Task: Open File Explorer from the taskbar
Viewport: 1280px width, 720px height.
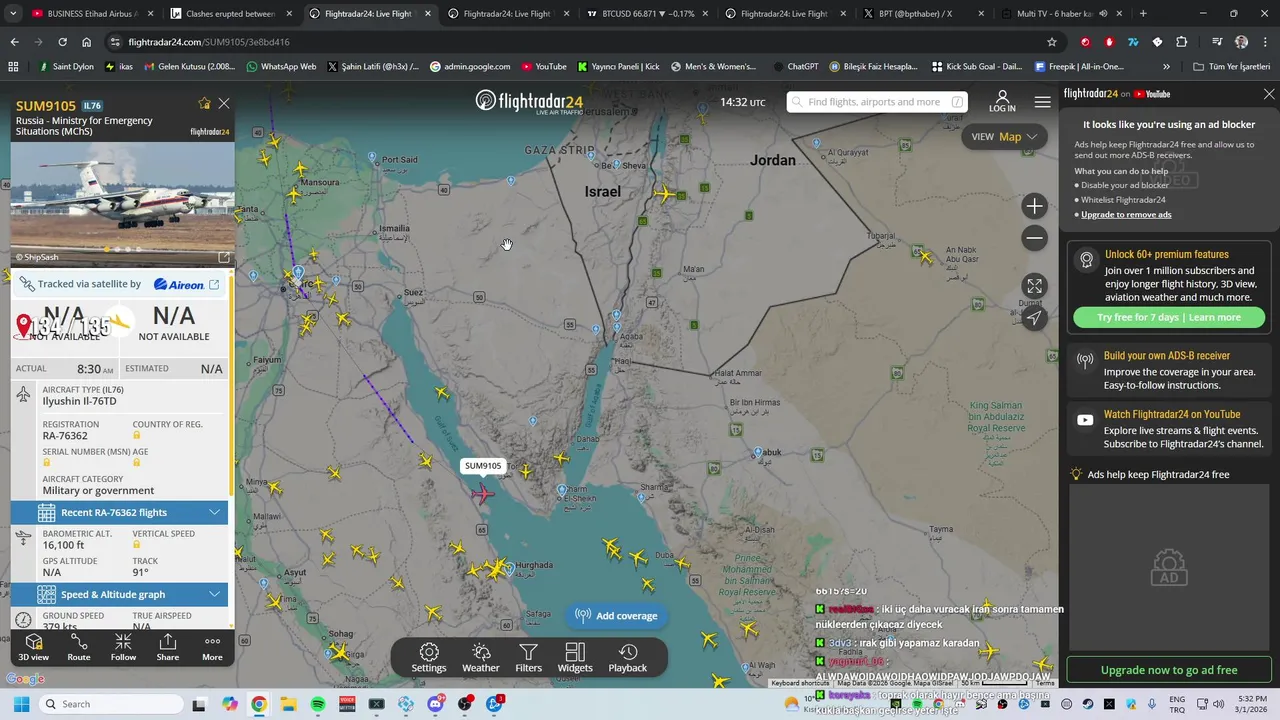Action: pyautogui.click(x=288, y=705)
